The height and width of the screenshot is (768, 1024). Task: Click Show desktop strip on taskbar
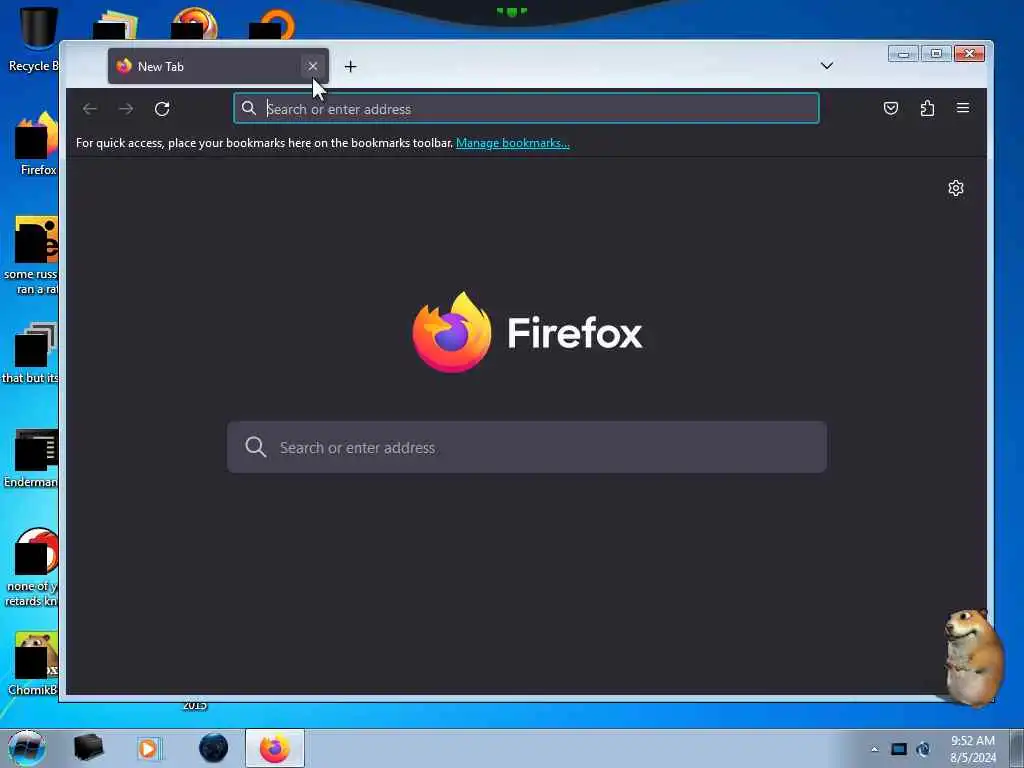[1016, 748]
